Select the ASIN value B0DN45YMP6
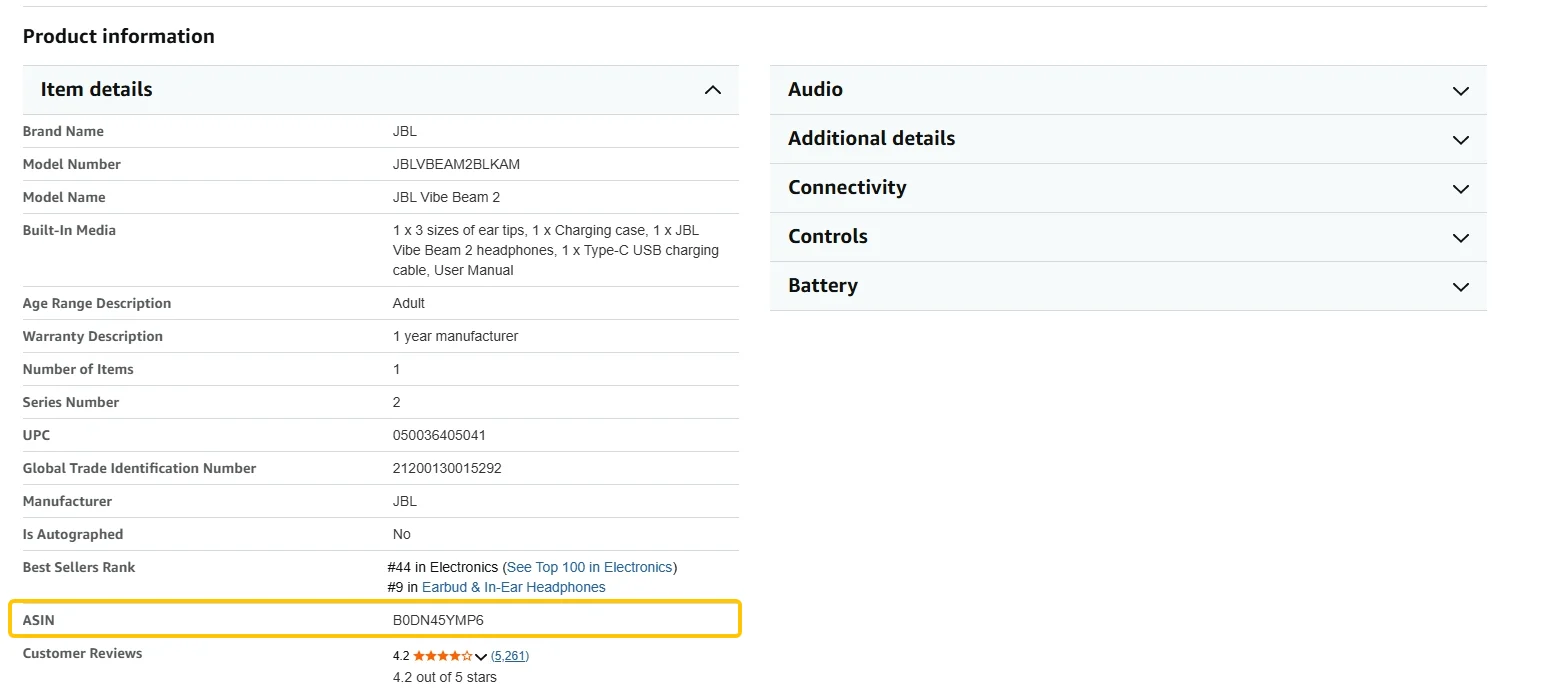 [x=438, y=620]
